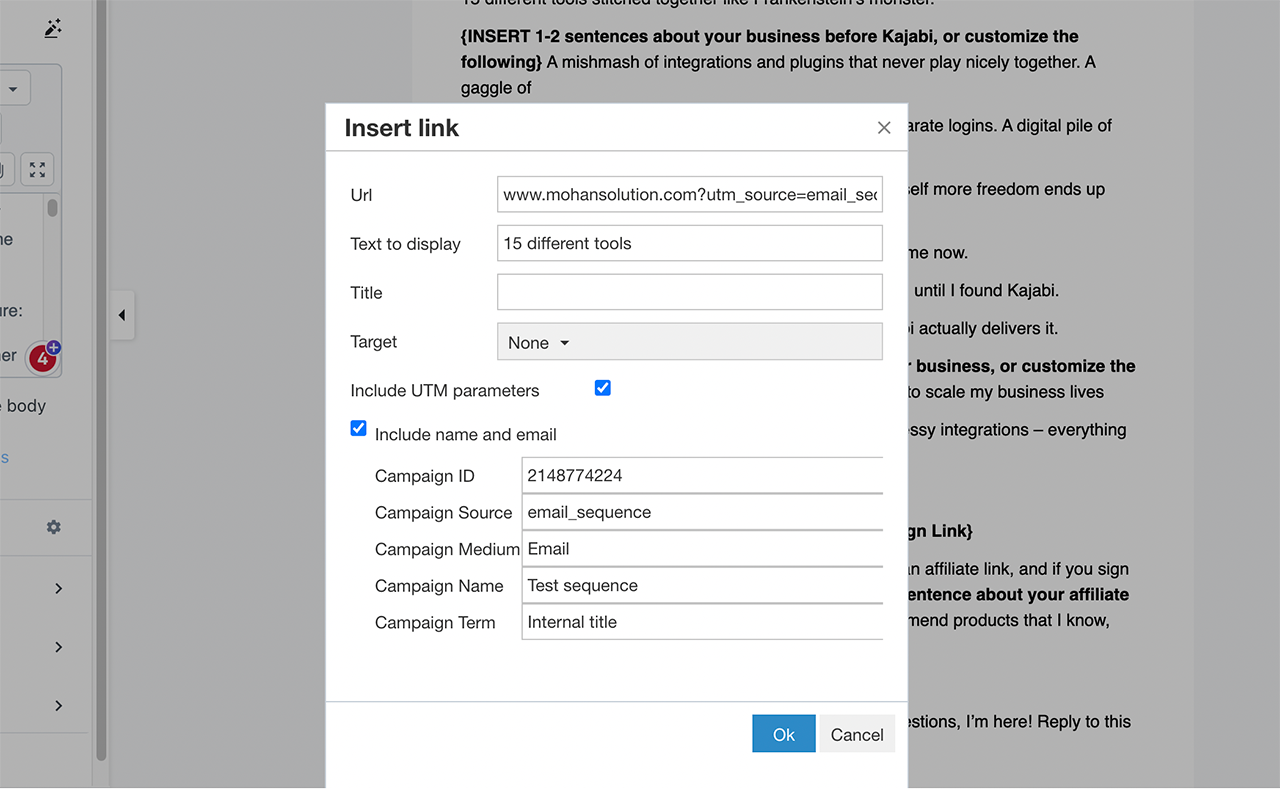Click the small dropdown arrow icon top-left
Image resolution: width=1280 pixels, height=800 pixels.
pos(13,88)
